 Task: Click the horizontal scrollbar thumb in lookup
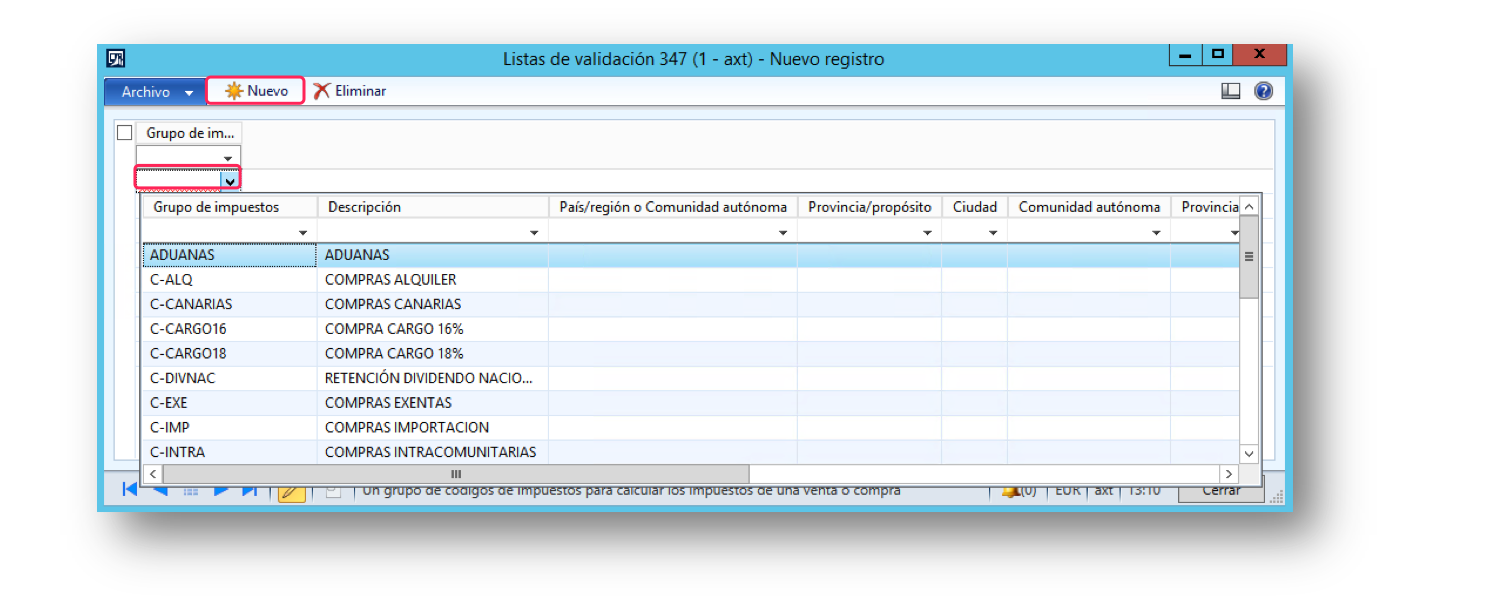[x=456, y=473]
